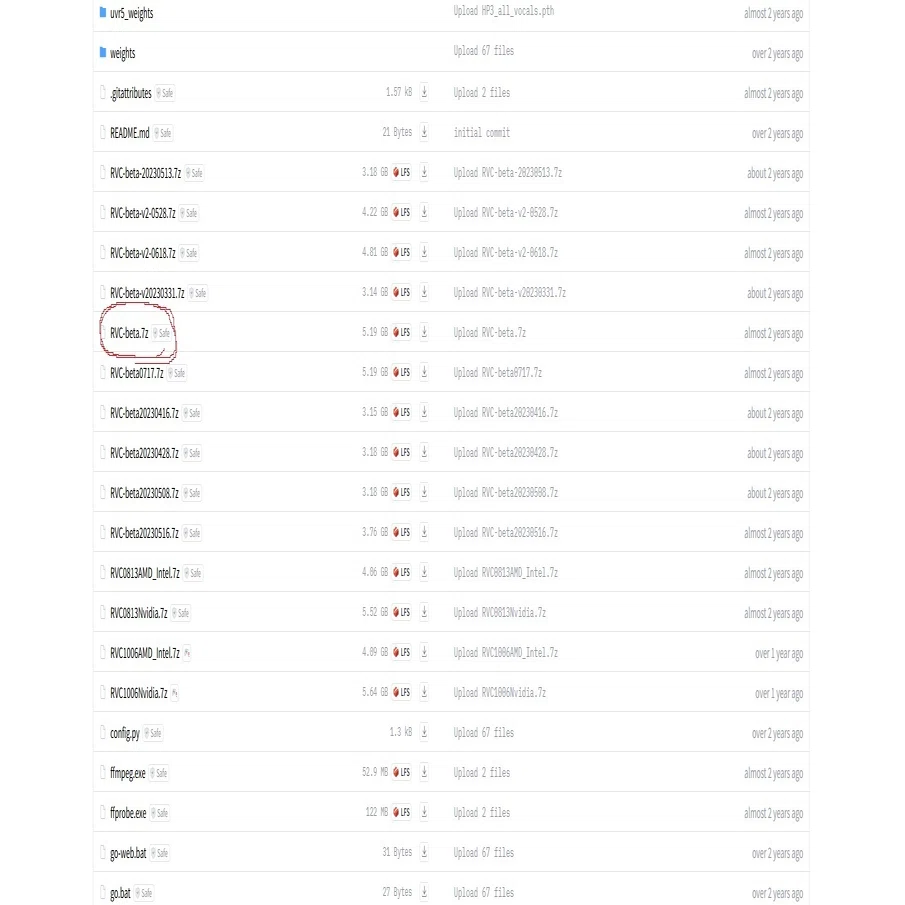
Task: Open commit 'Upload RVC0813AMD_Intel.7z'
Action: (x=506, y=573)
